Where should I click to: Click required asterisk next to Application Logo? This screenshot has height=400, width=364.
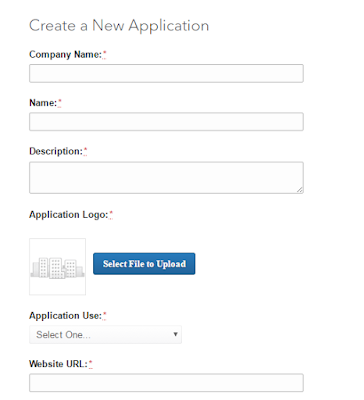point(111,214)
